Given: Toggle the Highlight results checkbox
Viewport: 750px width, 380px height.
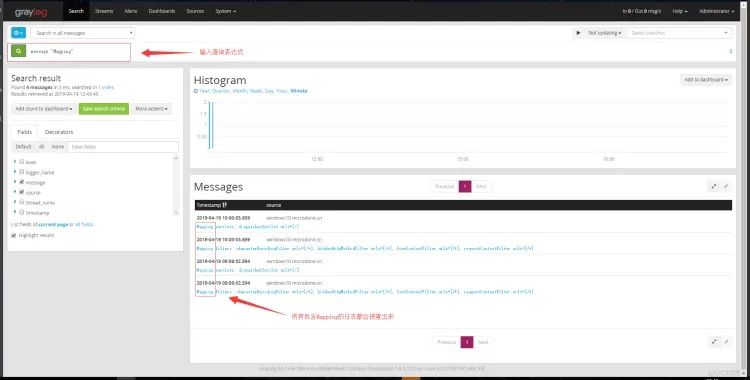Looking at the screenshot, I should [x=14, y=235].
